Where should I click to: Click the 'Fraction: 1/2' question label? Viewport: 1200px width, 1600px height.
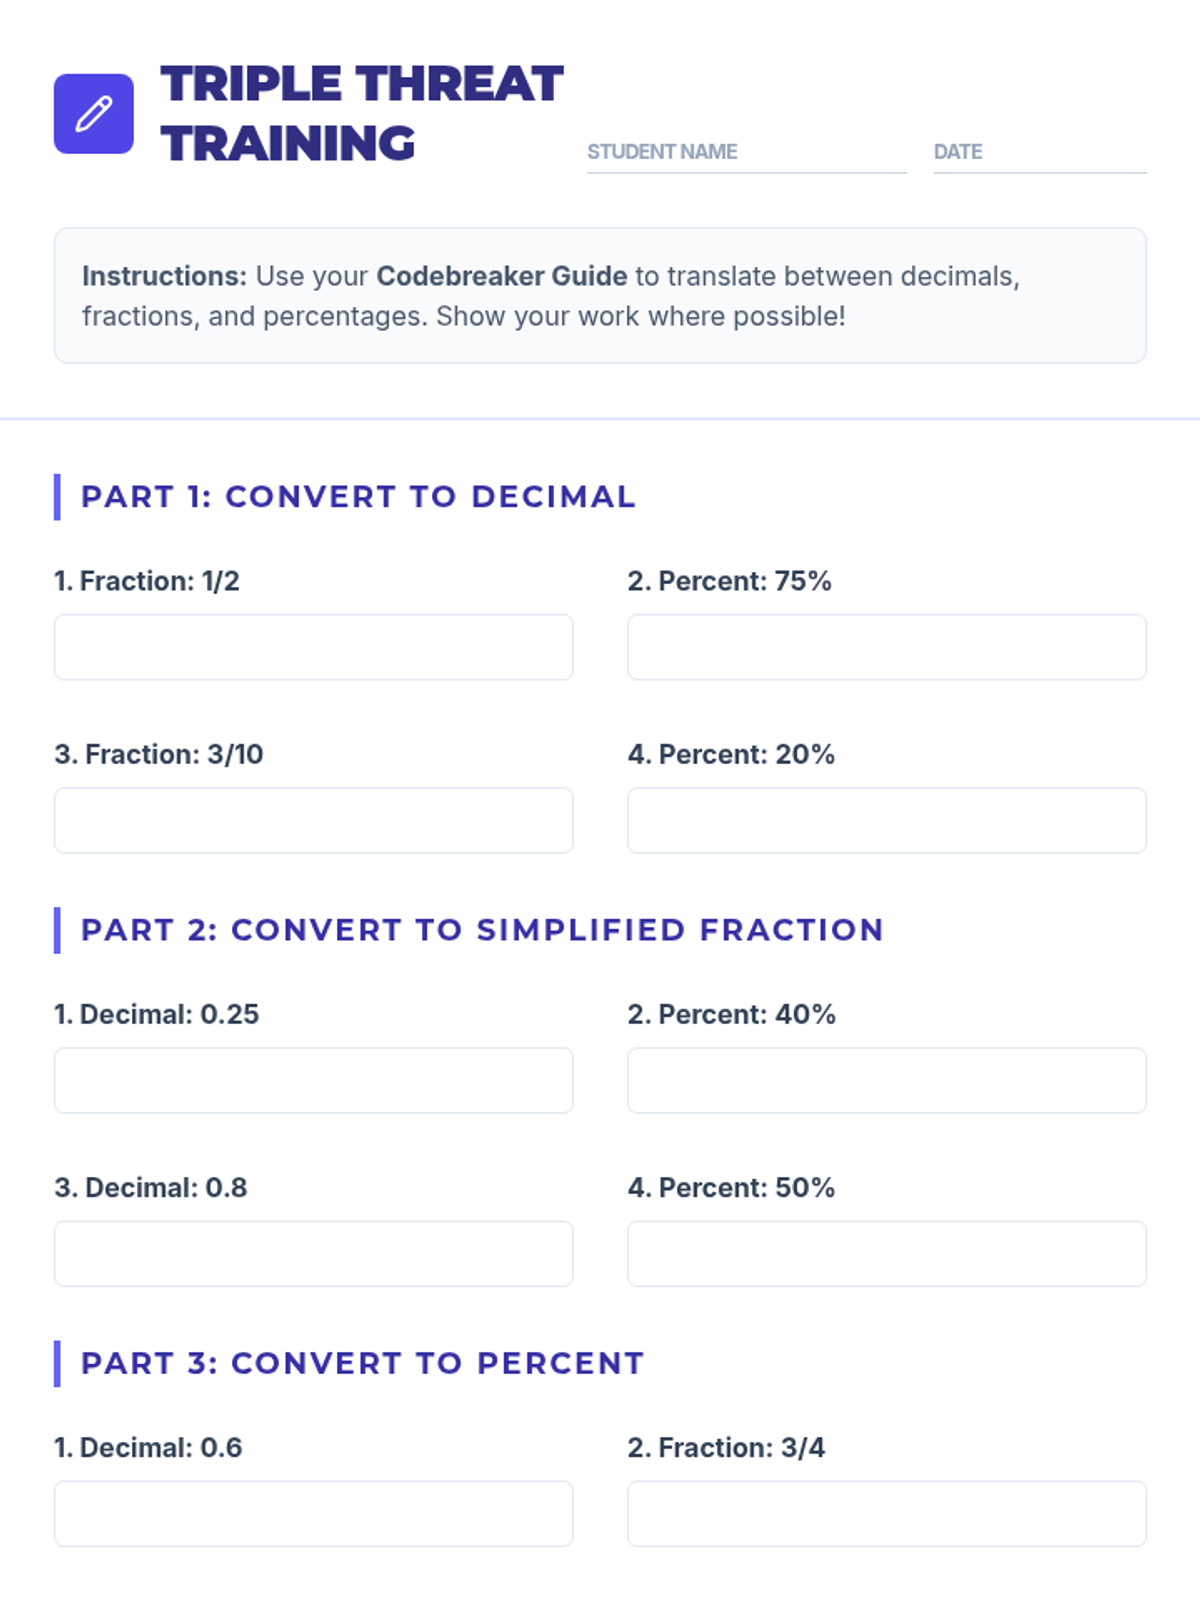(x=147, y=581)
